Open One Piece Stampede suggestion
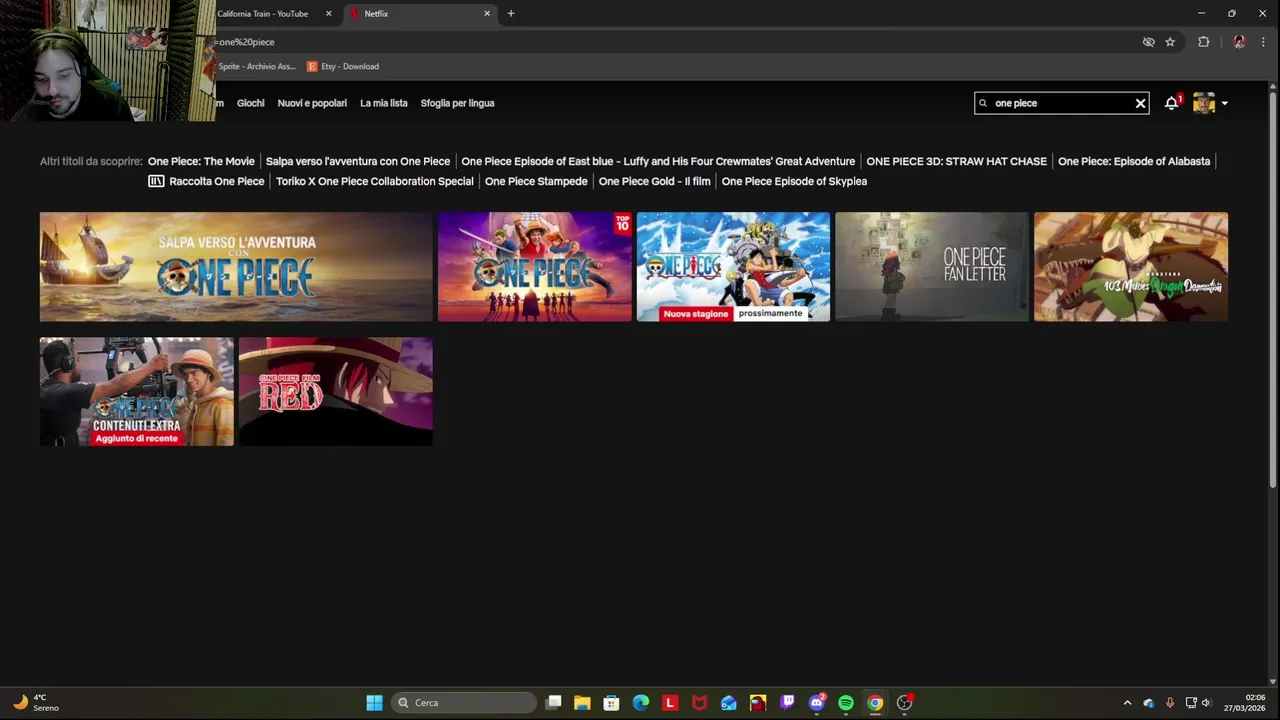Screen dimensions: 1280x720 pos(536,181)
